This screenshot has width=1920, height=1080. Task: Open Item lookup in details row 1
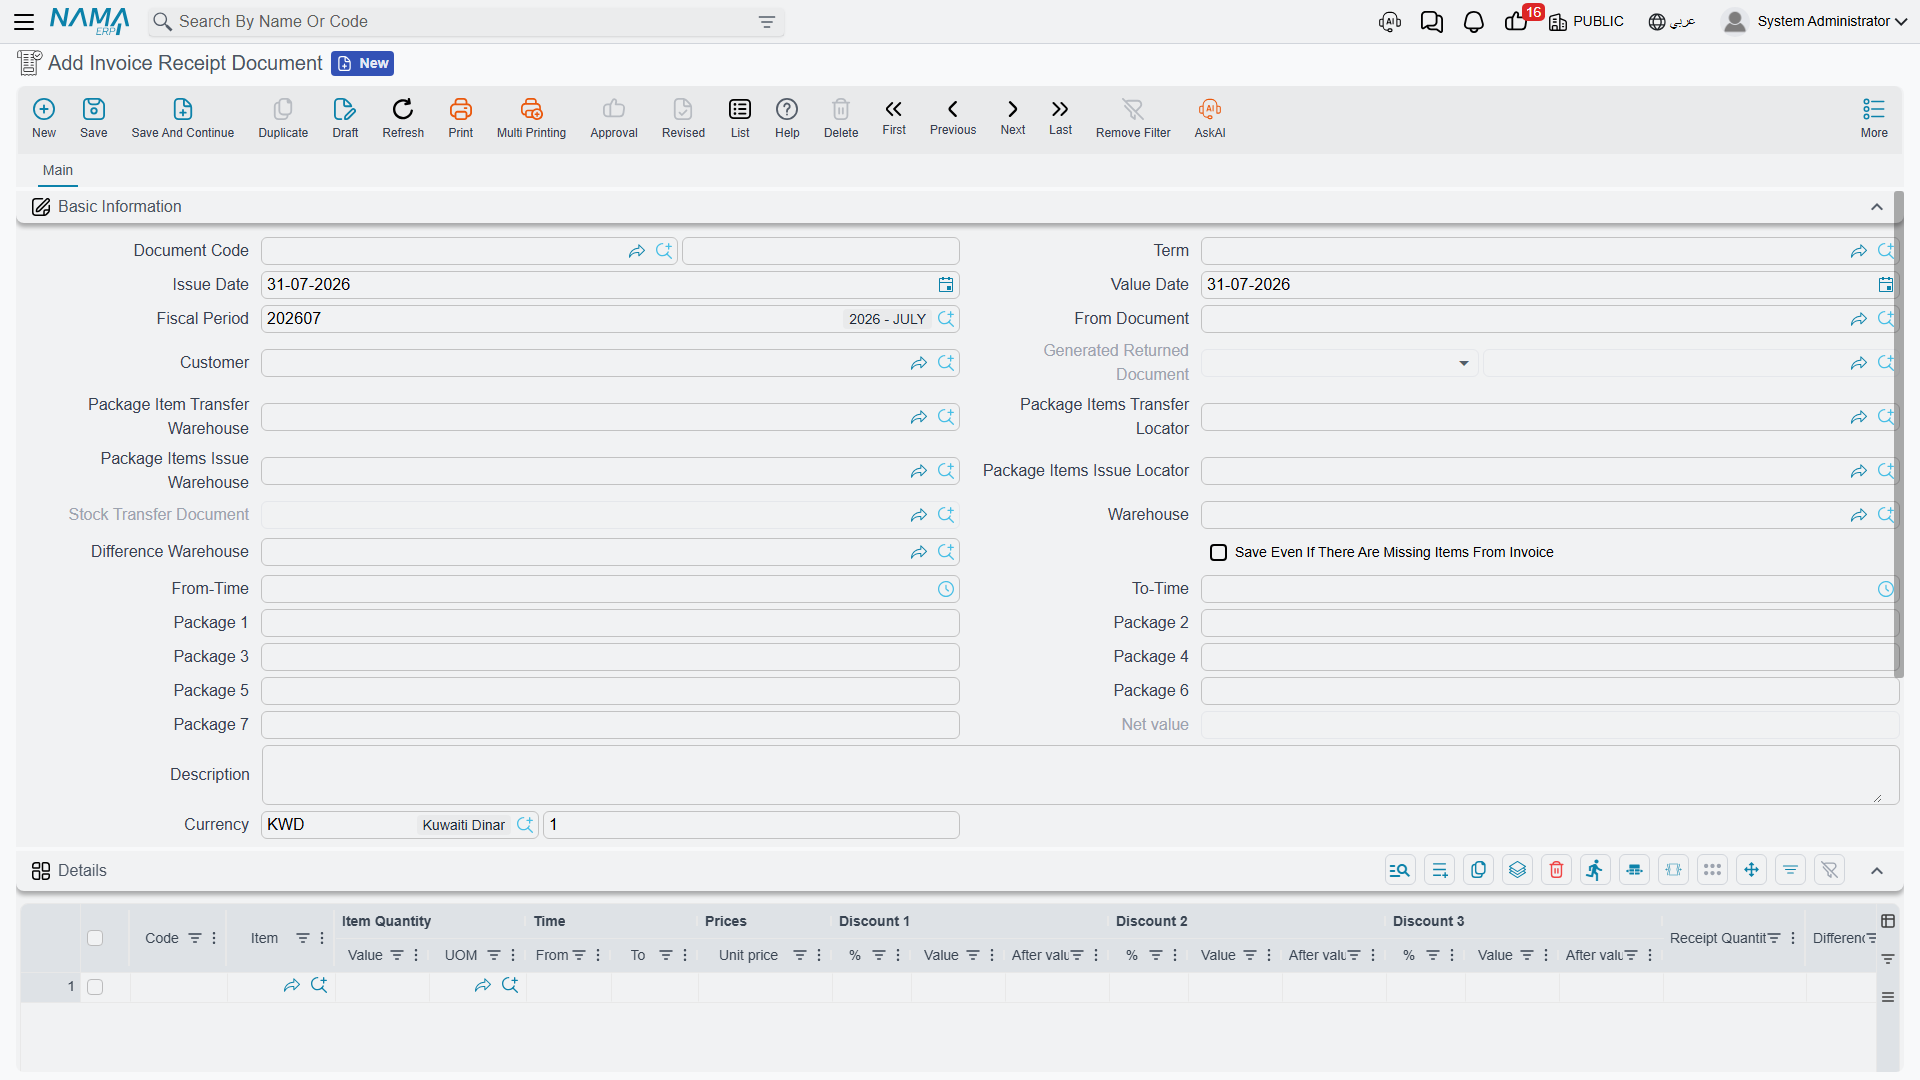pos(319,985)
